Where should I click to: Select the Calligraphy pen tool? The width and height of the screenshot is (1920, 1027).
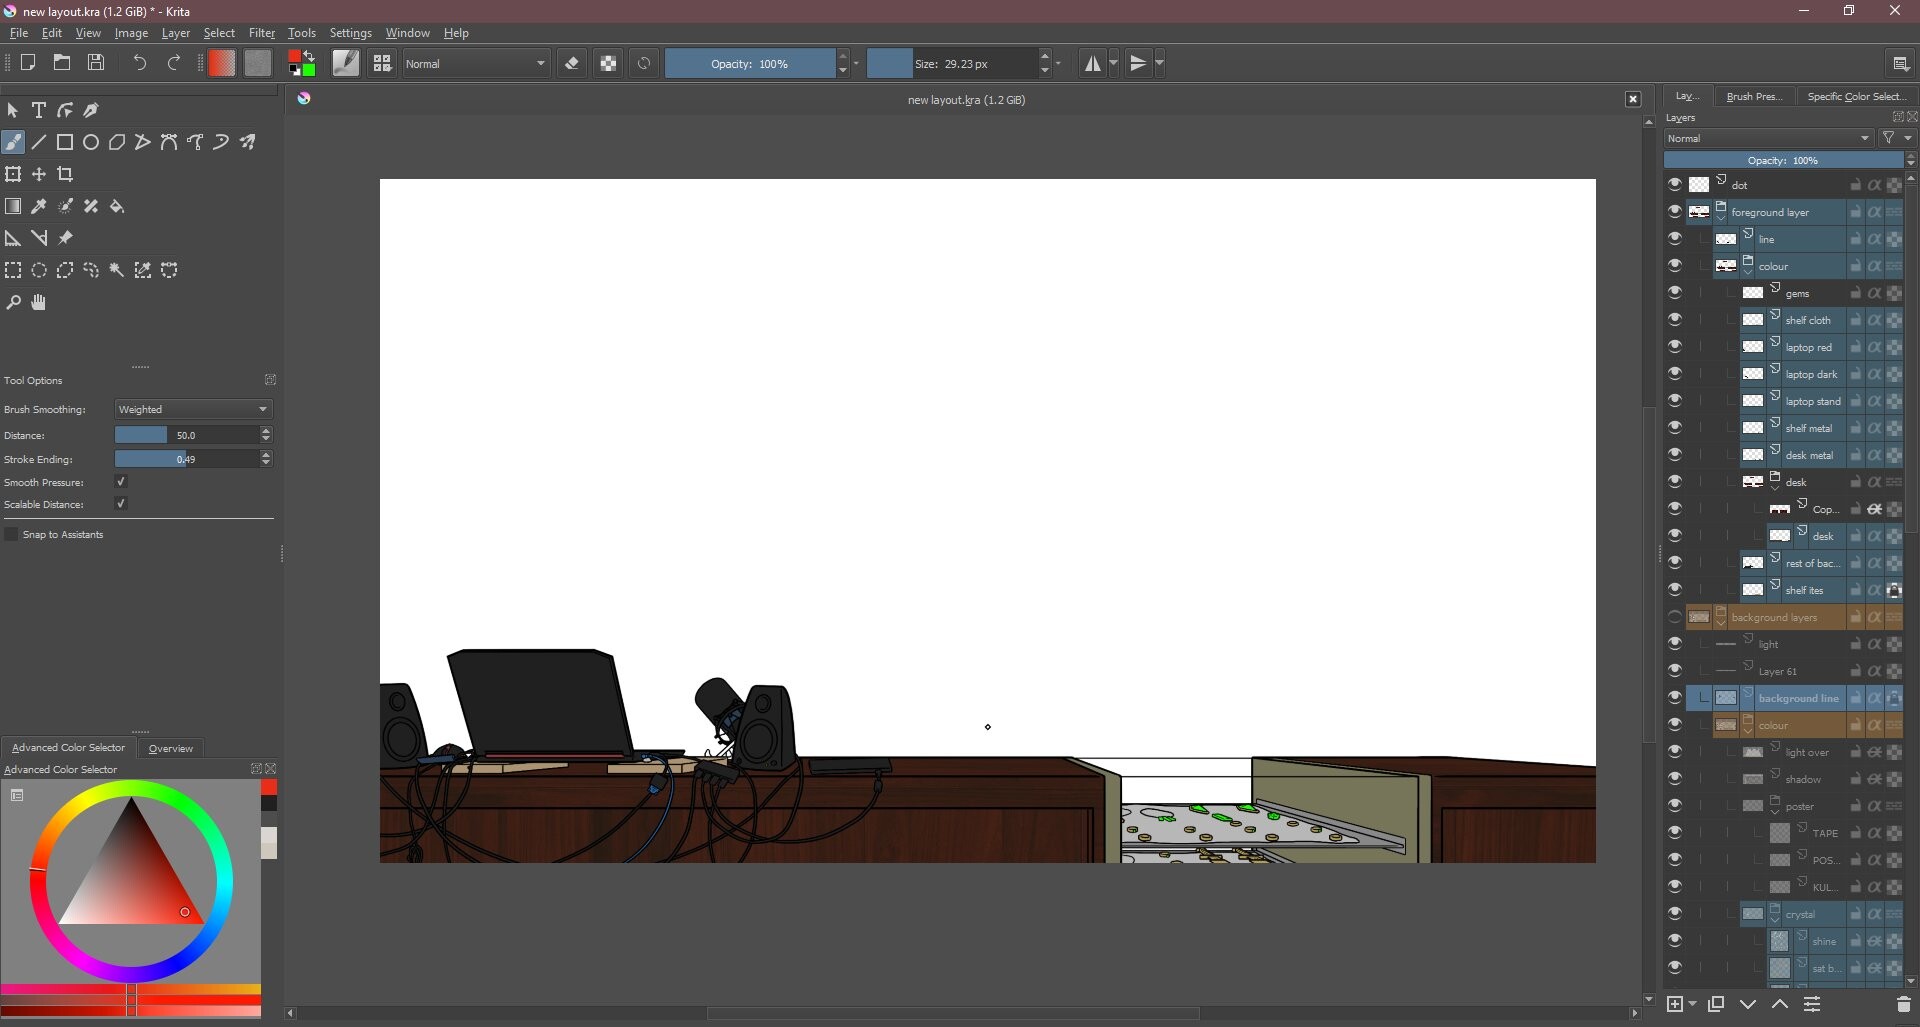(x=91, y=110)
